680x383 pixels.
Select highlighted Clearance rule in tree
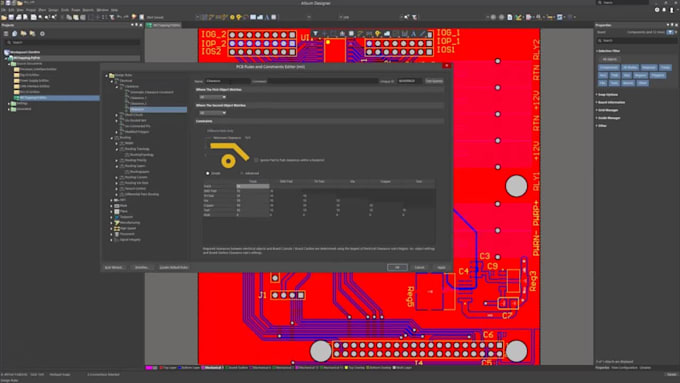158,110
